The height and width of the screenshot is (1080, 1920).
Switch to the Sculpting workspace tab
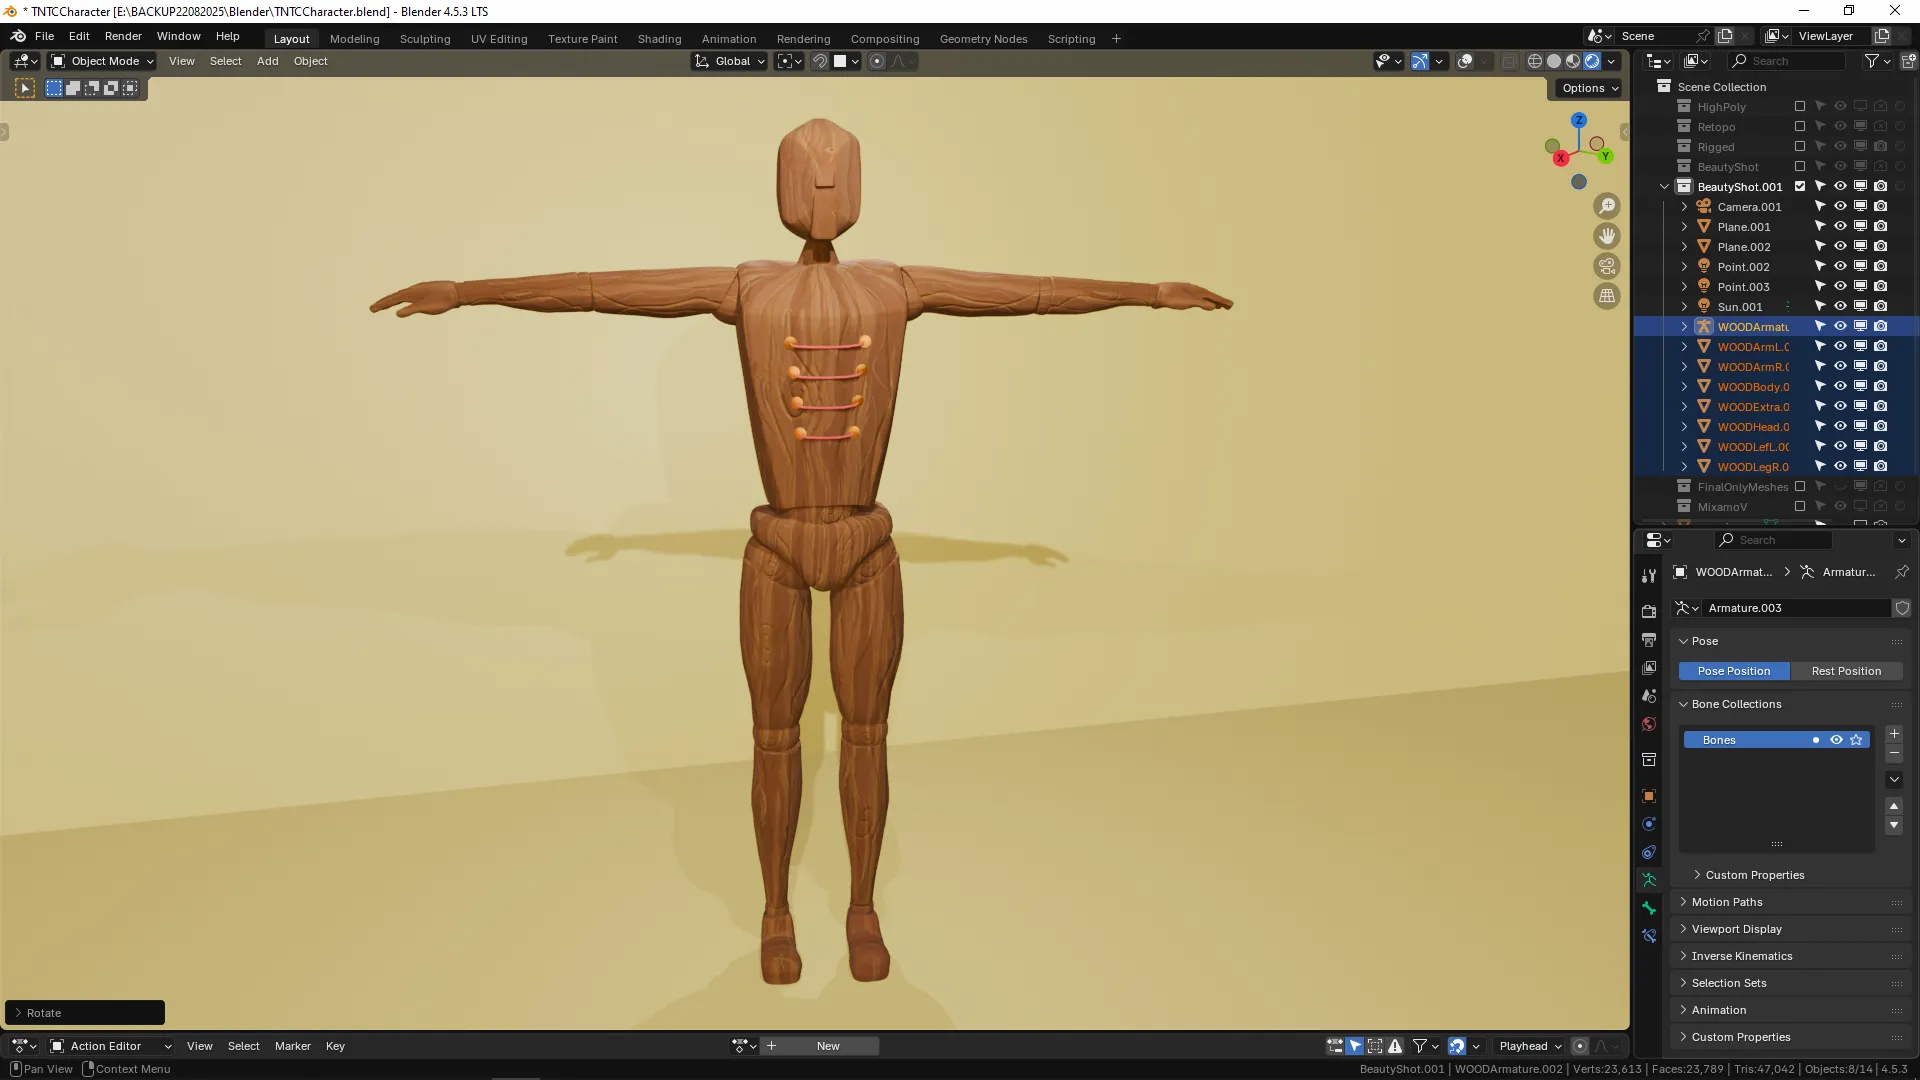tap(425, 39)
